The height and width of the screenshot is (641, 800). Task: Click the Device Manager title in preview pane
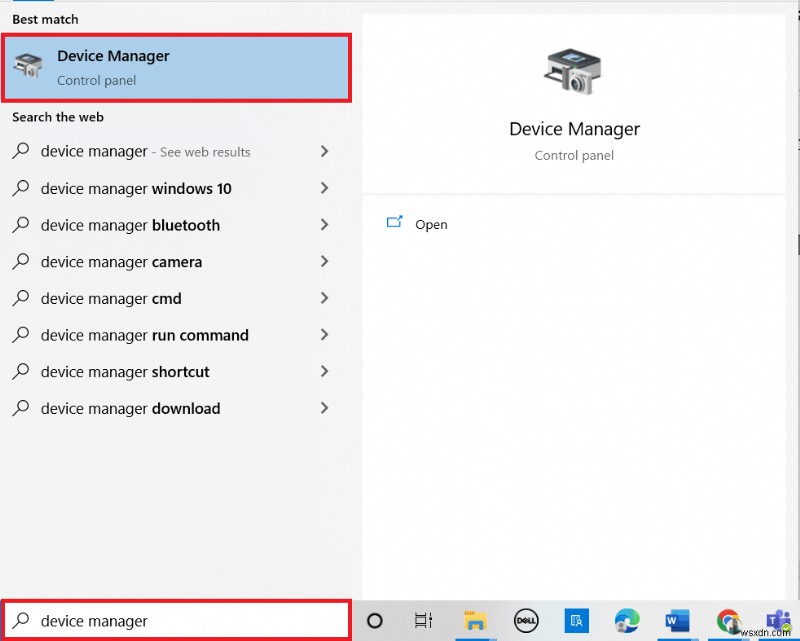[574, 129]
